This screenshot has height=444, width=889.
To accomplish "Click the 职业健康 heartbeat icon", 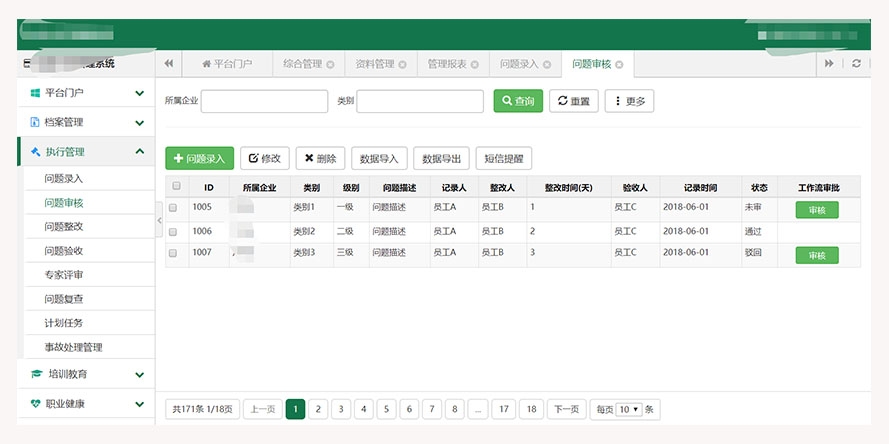I will click(x=36, y=404).
